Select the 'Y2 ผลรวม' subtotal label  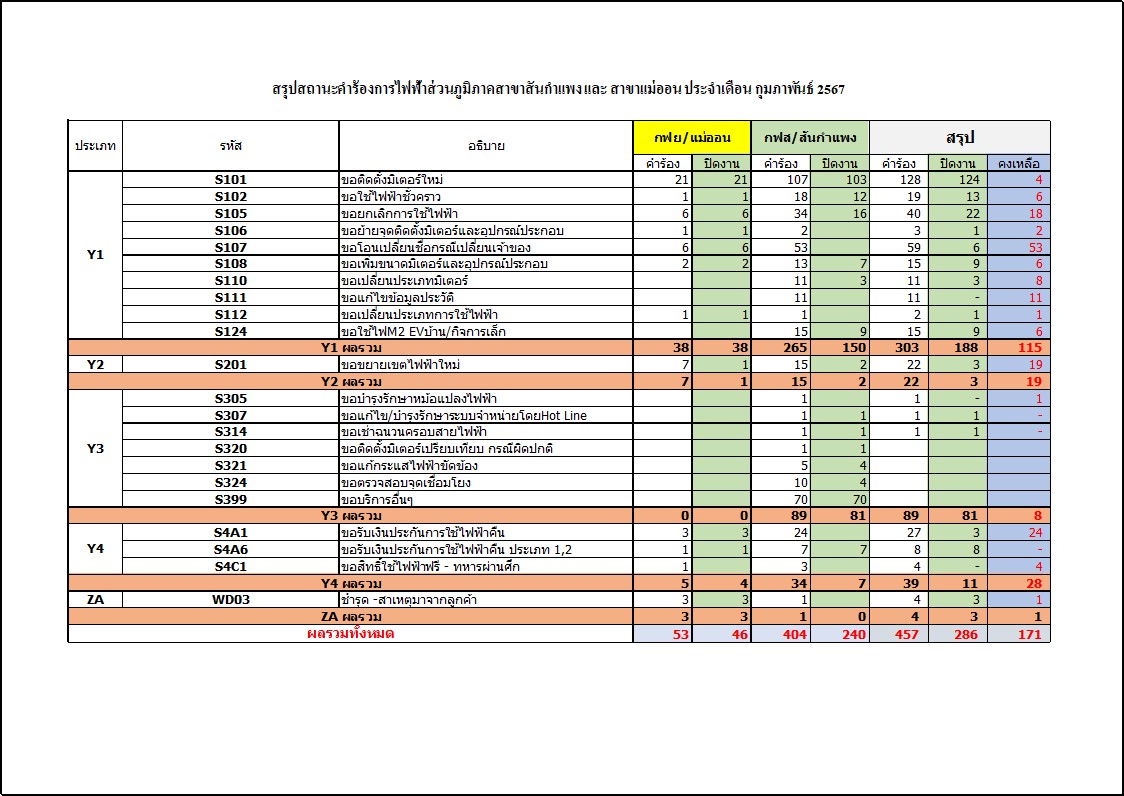351,382
